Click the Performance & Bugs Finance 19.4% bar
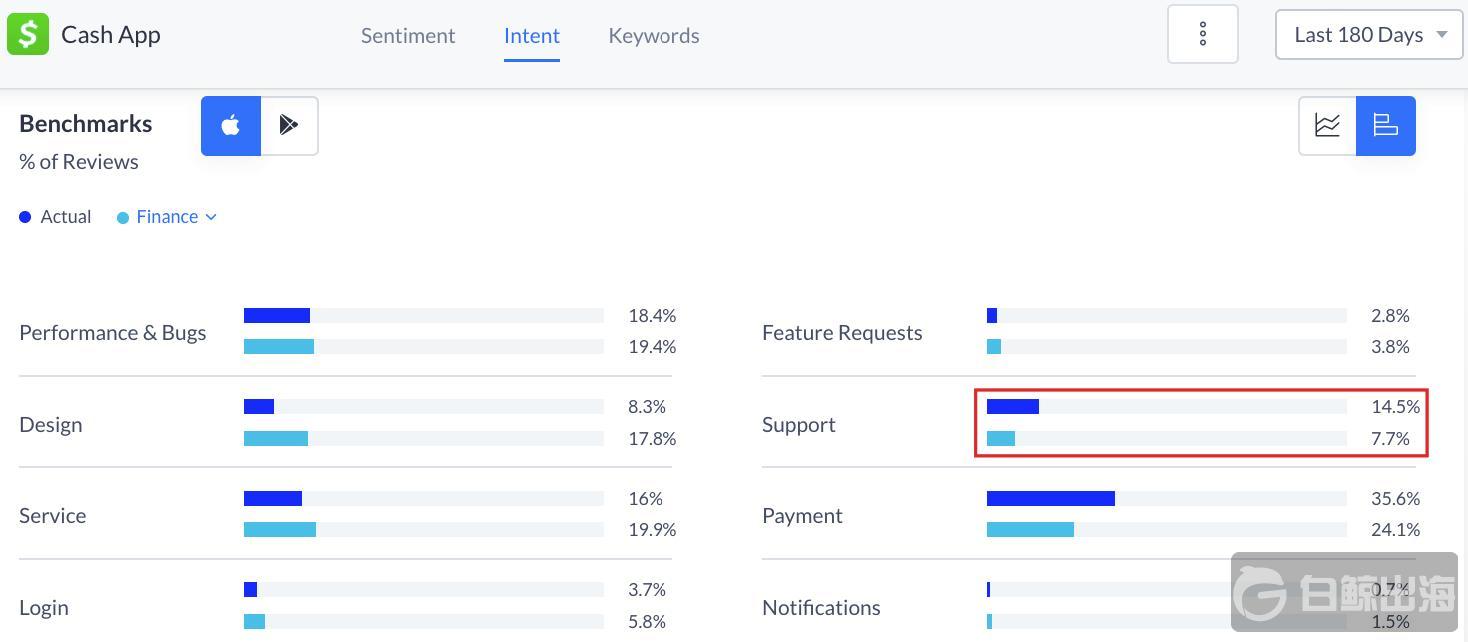The image size is (1468, 642). coord(279,347)
